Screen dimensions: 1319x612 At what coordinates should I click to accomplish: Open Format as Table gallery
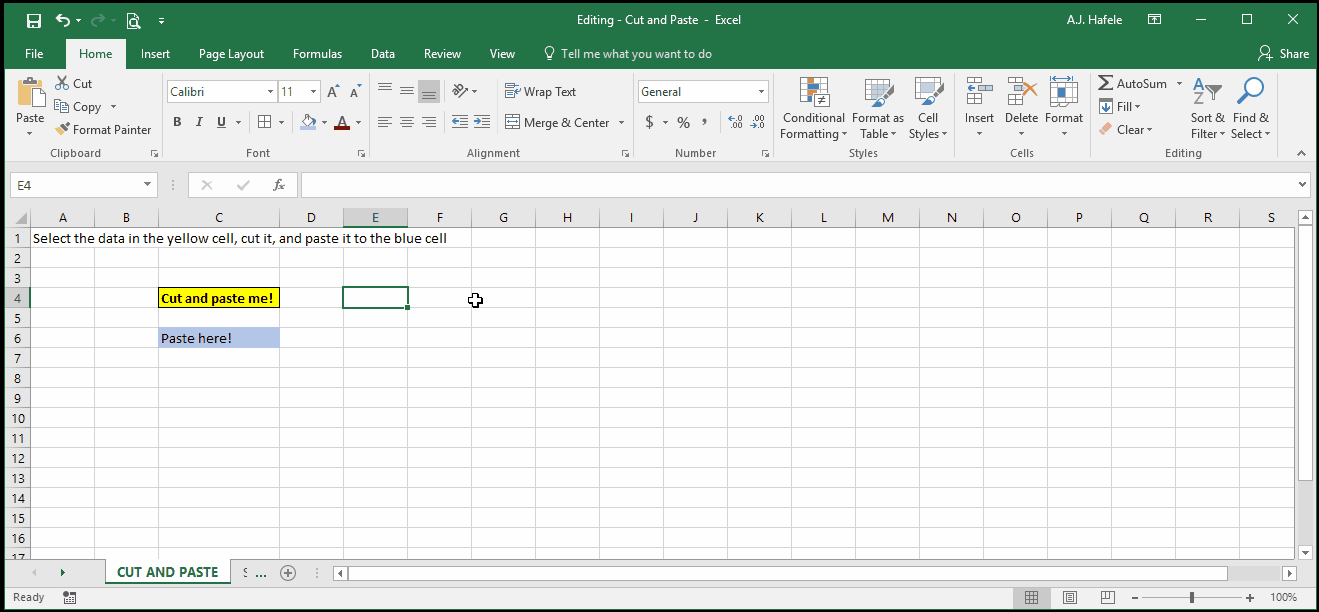coord(878,108)
